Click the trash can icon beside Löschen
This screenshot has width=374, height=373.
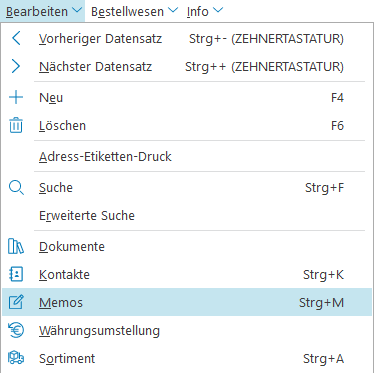click(x=16, y=125)
